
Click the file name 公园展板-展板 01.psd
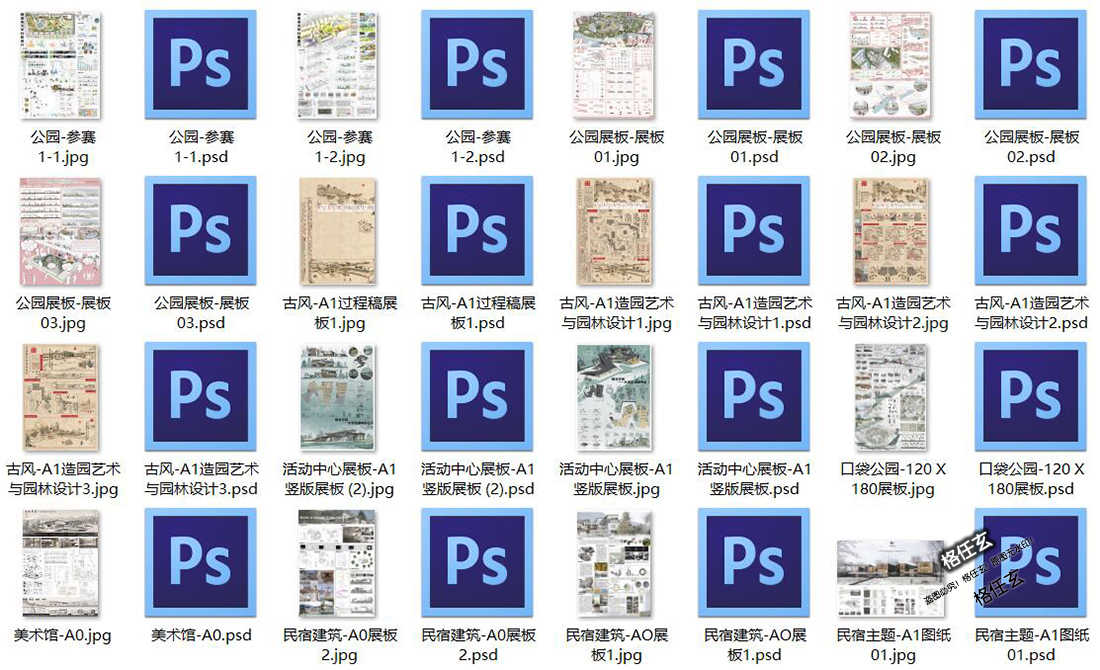[754, 147]
